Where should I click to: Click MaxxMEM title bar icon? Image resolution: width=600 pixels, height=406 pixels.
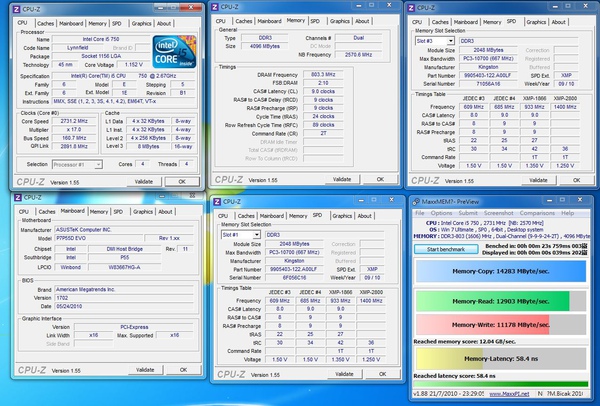coord(416,202)
